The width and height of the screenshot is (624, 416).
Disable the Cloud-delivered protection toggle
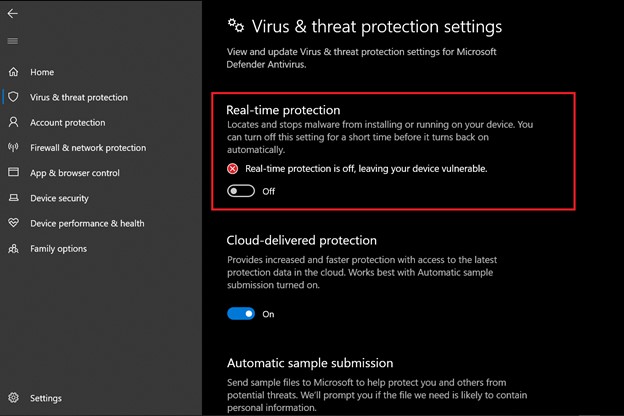241,314
